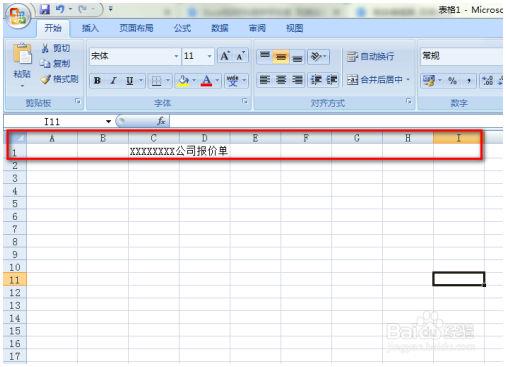Click the Insert Function fx icon
This screenshot has height=367, width=506.
pos(161,121)
